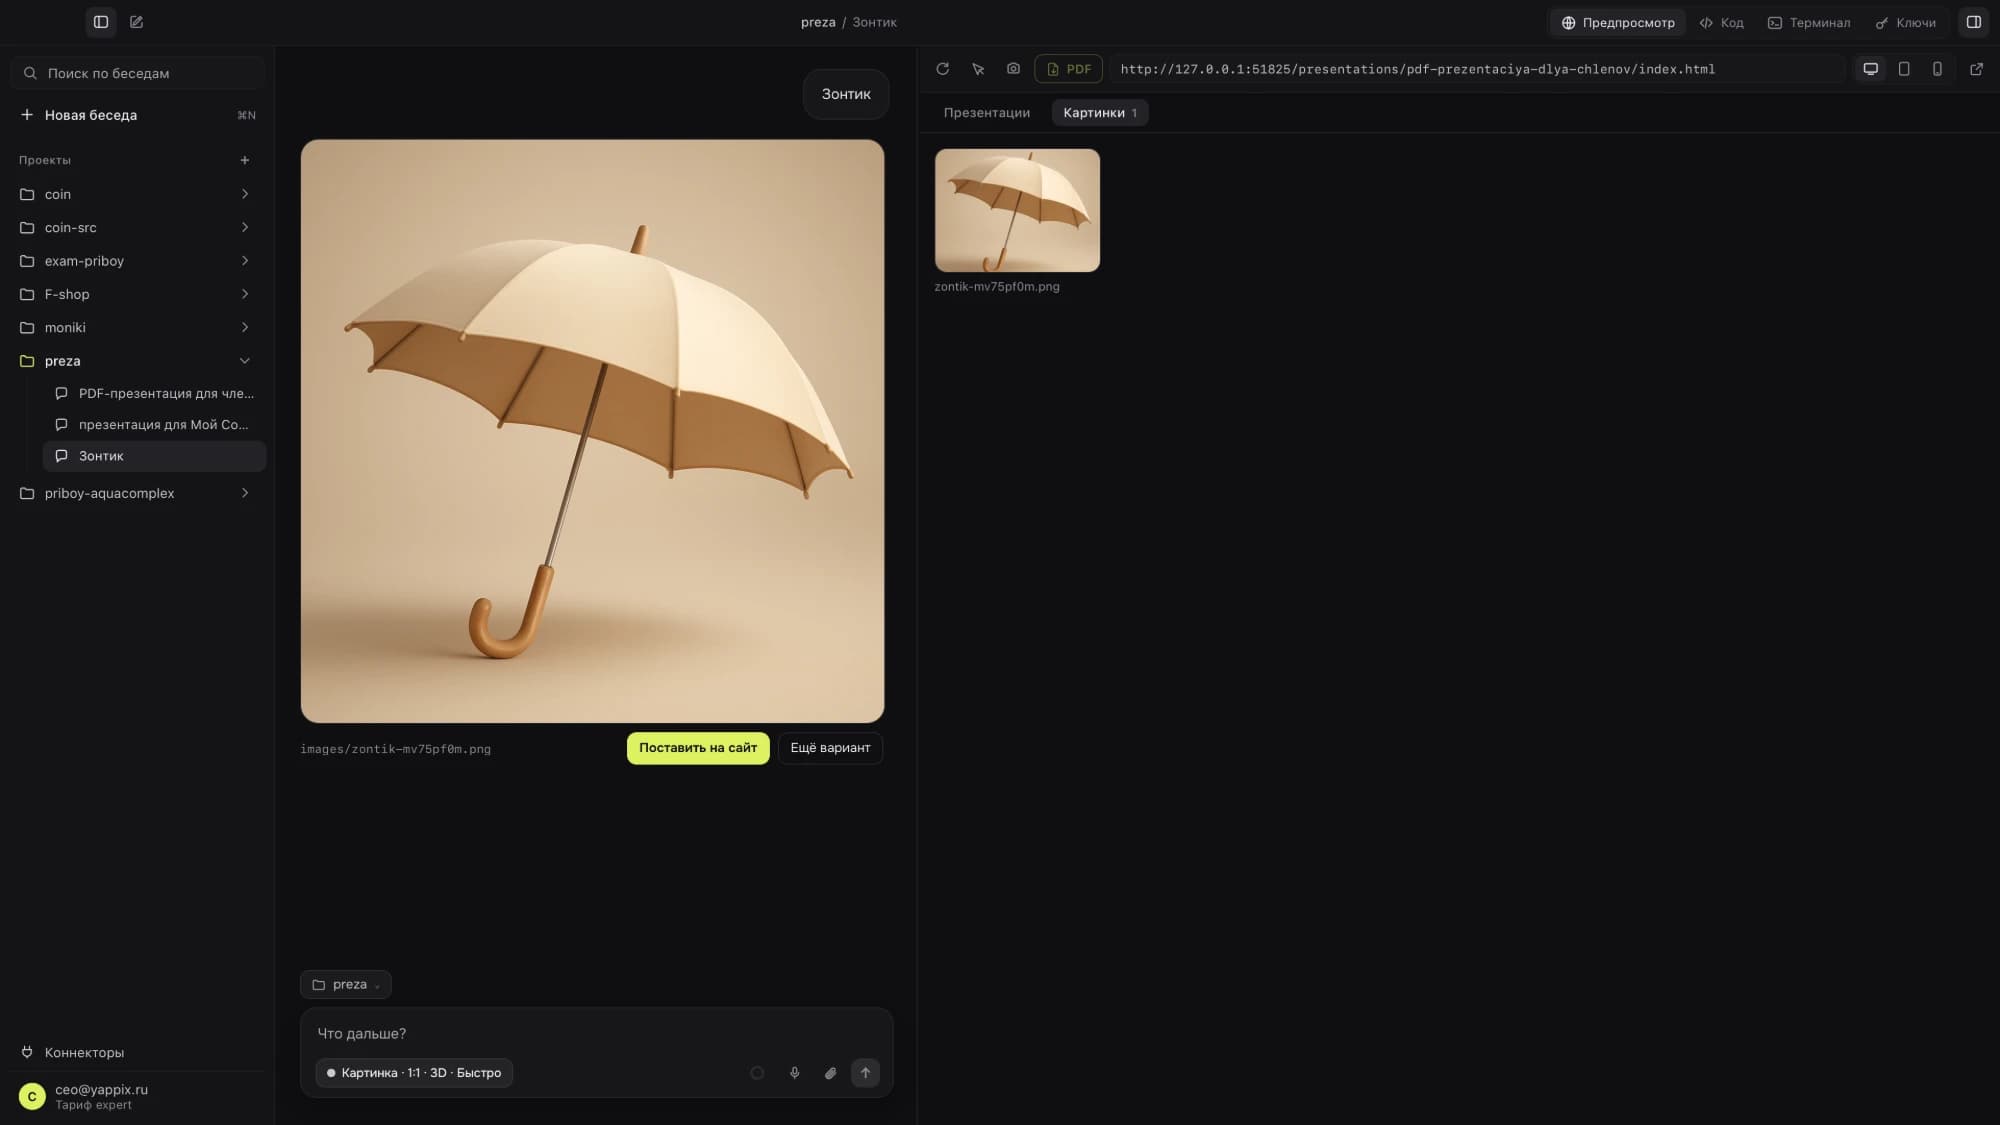Screen dimensions: 2000x1125
Task: Click the zontik-mv75pf0m.png thumbnail
Action: coord(1017,210)
